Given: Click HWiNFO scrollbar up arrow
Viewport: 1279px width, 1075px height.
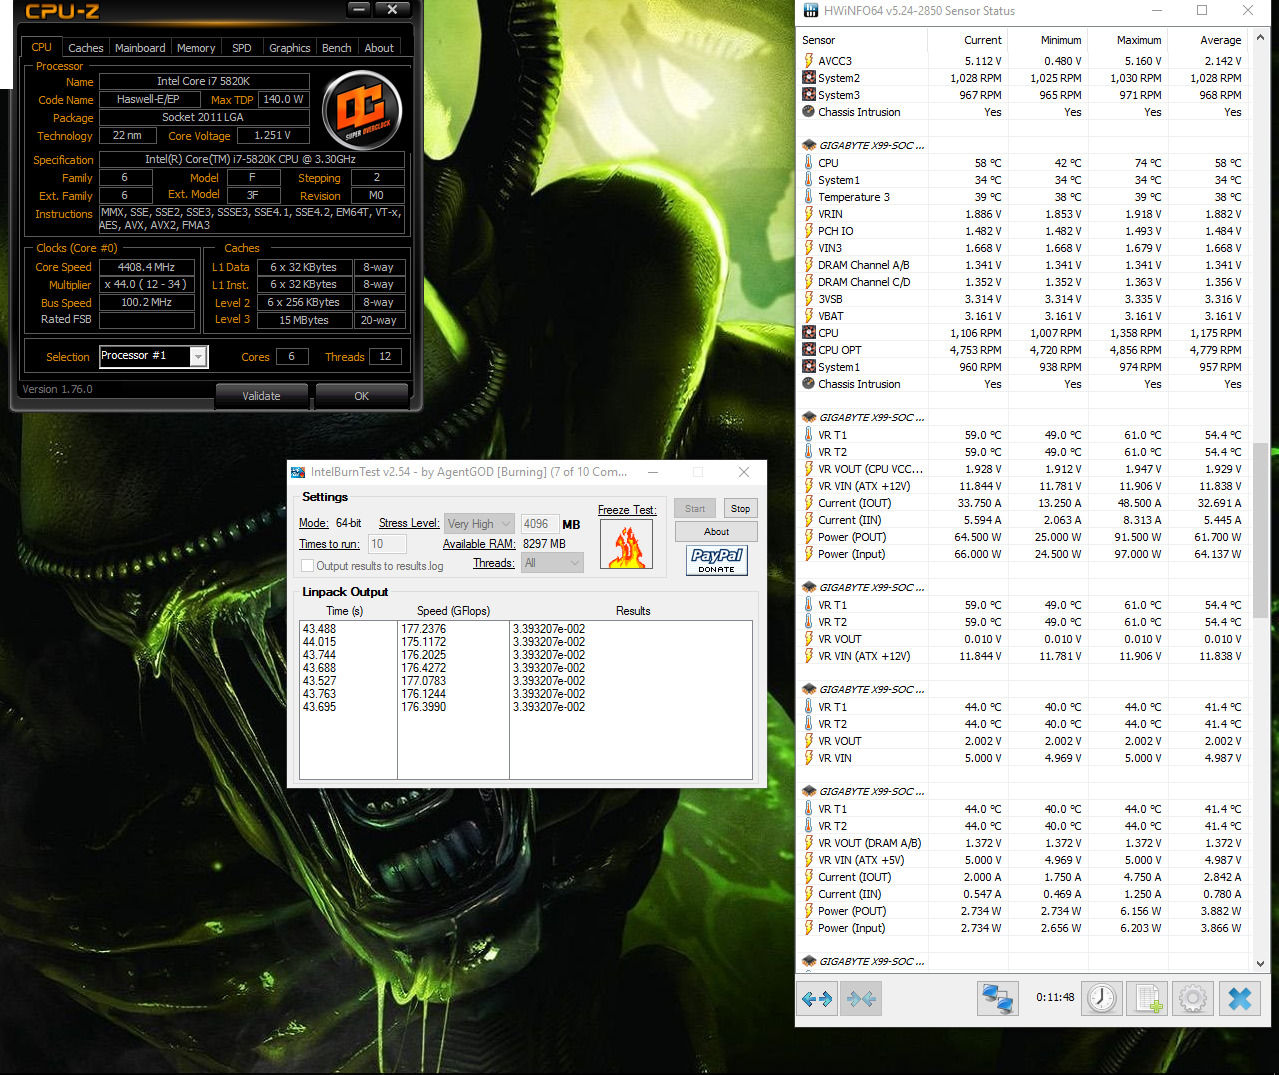Looking at the screenshot, I should click(x=1260, y=37).
